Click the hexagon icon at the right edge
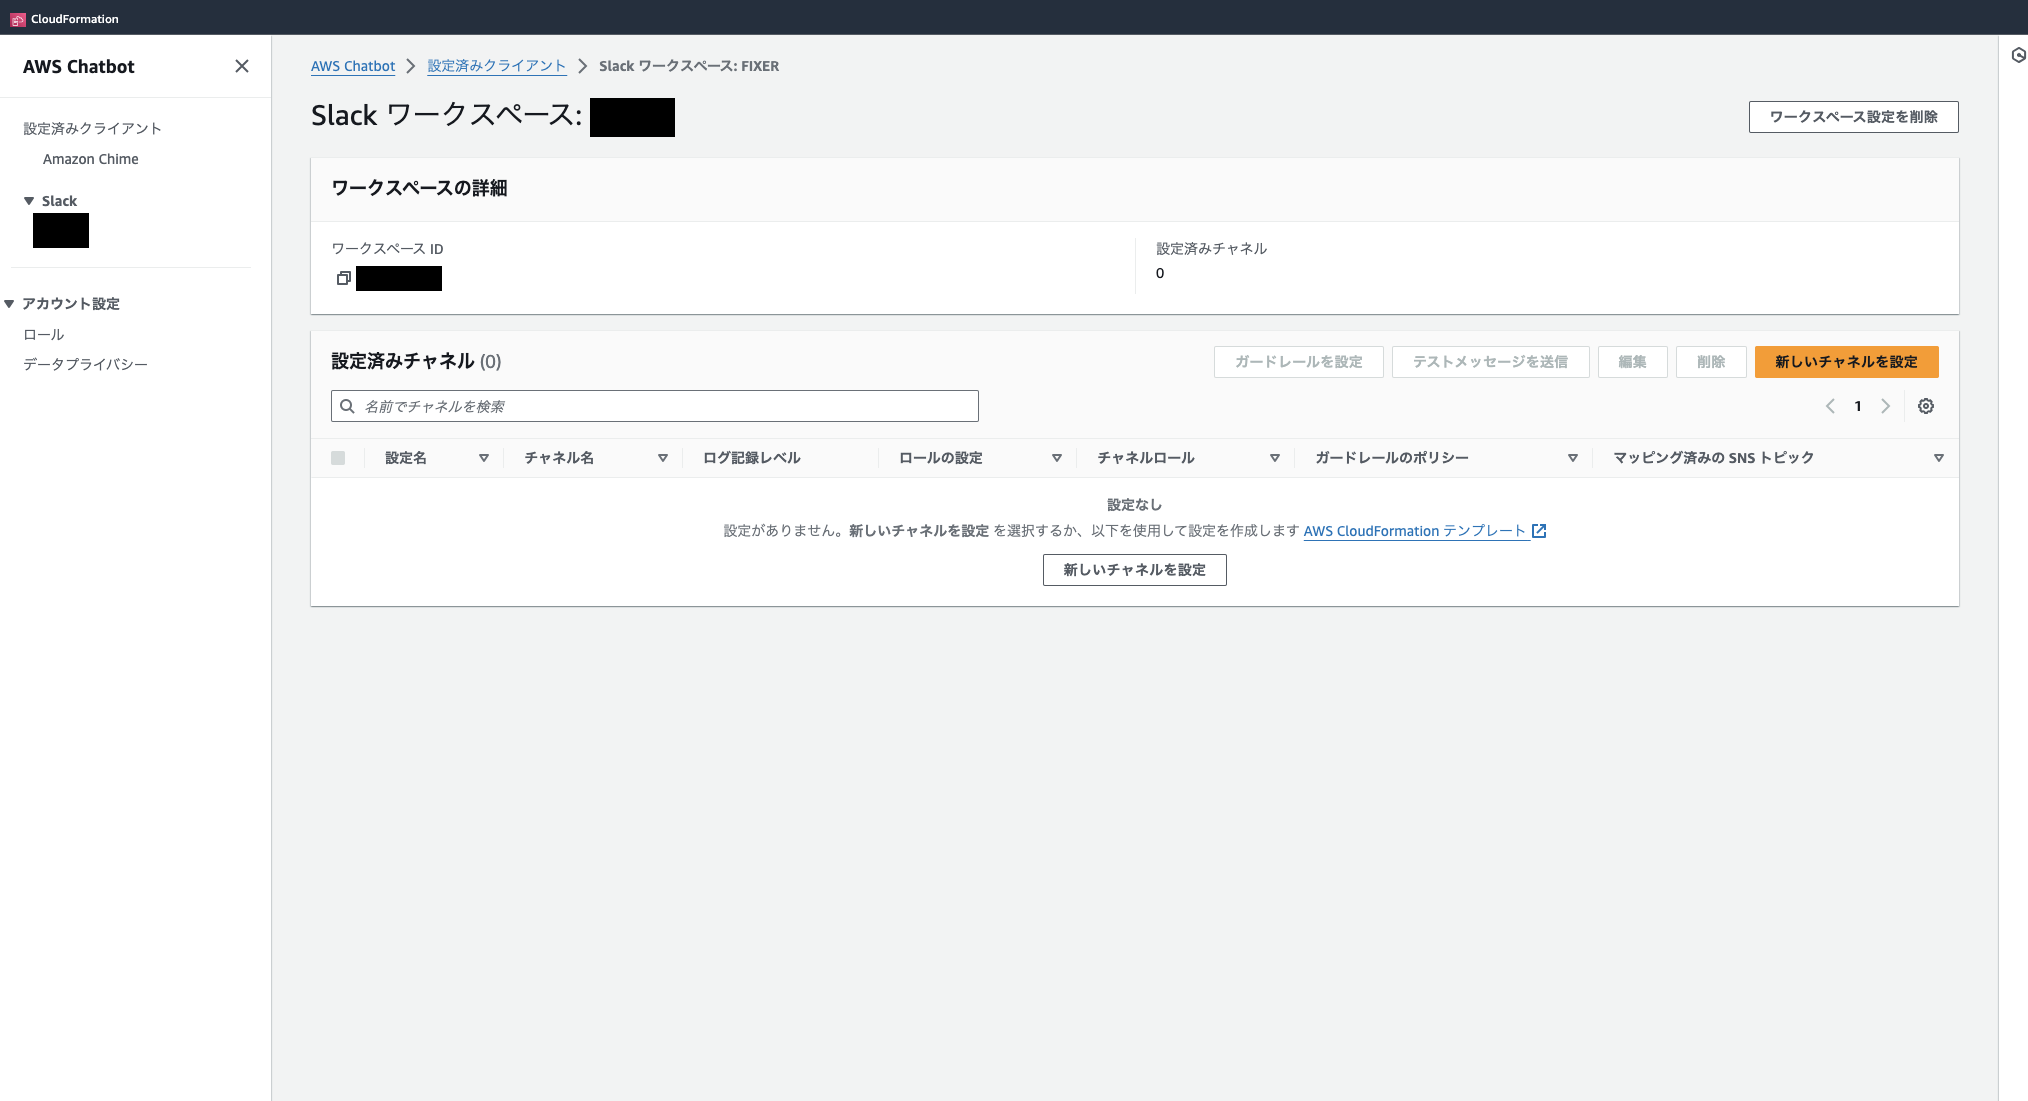2028x1101 pixels. 2018,55
